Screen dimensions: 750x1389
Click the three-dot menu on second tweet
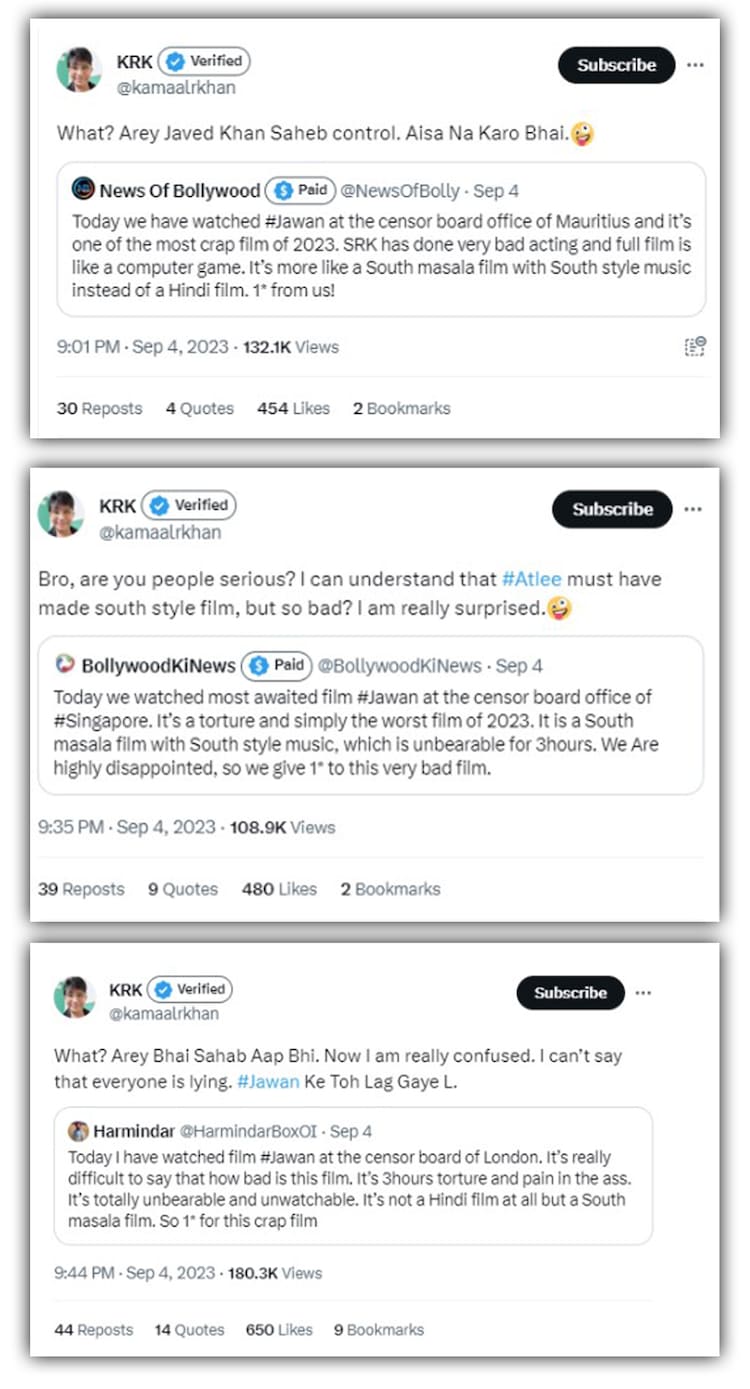click(x=693, y=509)
